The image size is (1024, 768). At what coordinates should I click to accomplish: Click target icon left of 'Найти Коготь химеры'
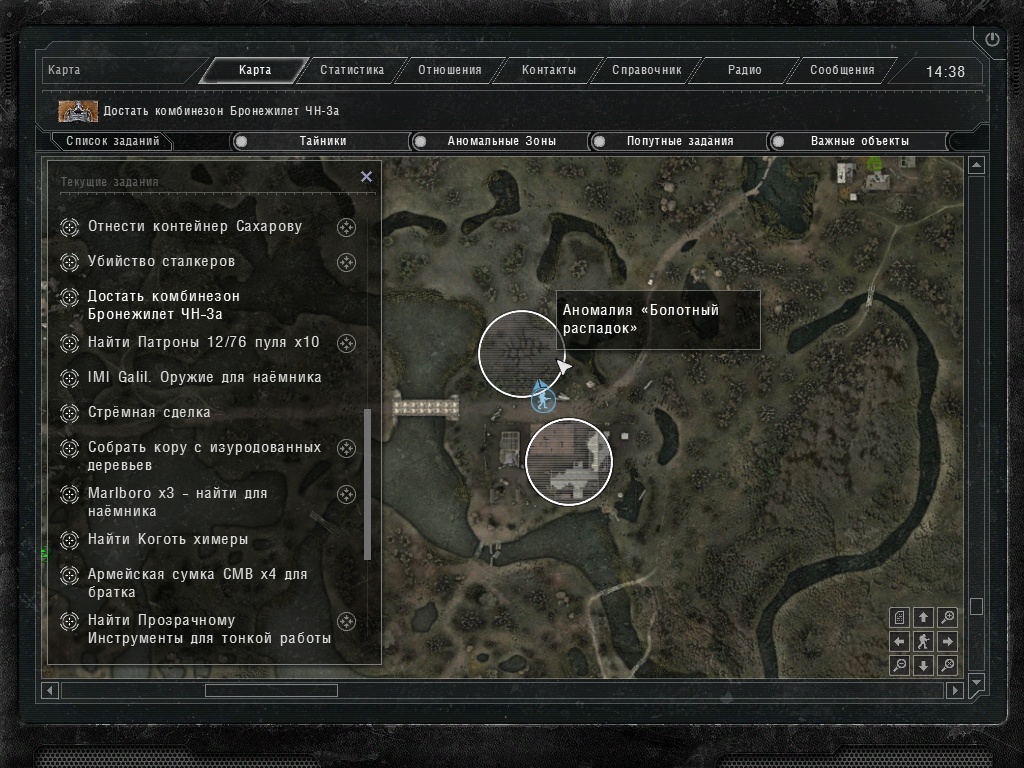69,540
